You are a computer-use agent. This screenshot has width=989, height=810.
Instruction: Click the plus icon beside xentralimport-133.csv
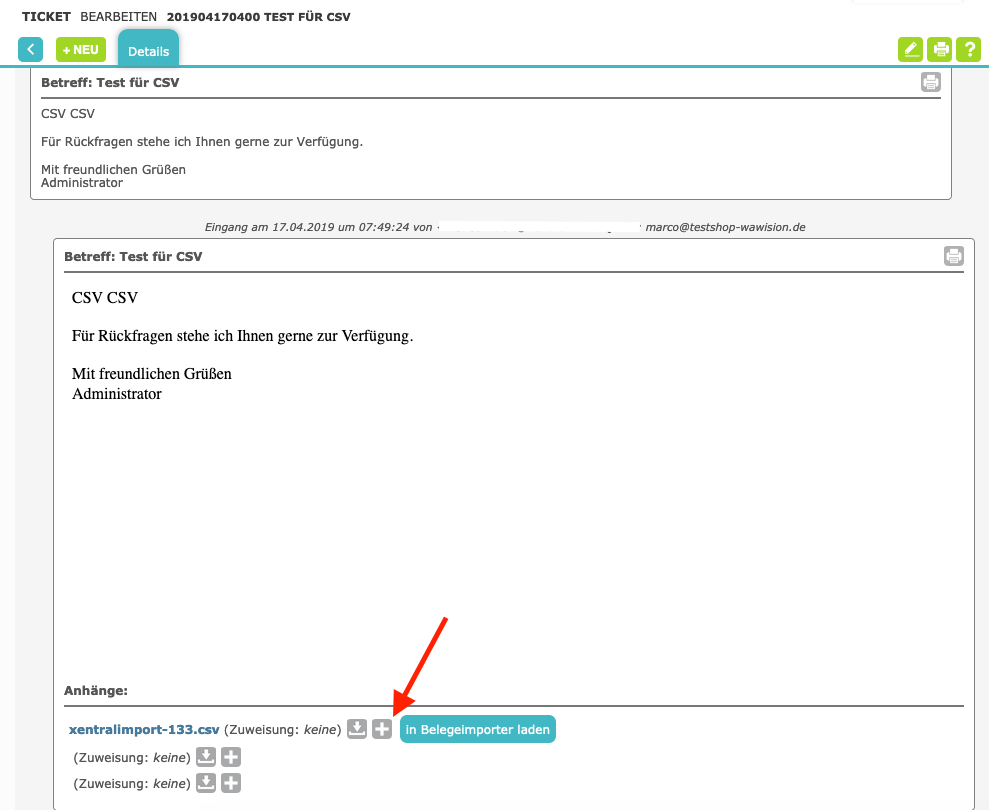point(382,729)
